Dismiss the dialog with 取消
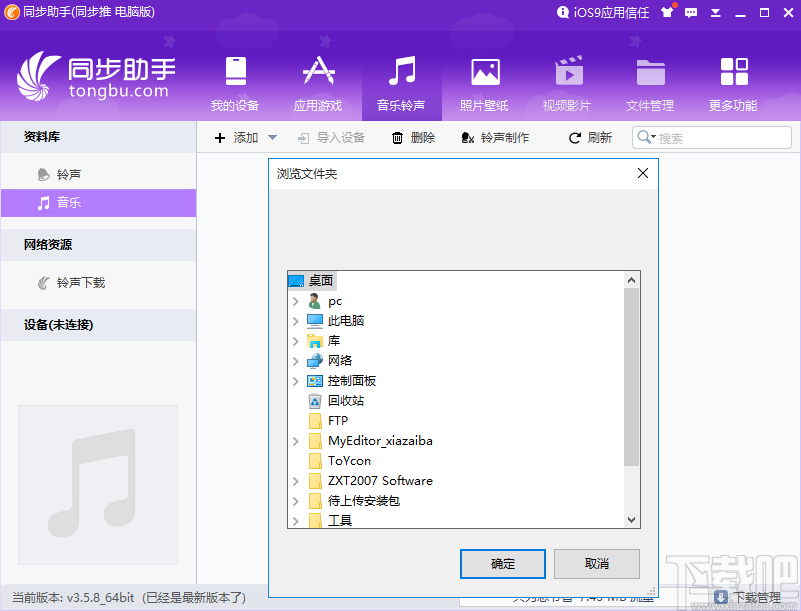Image resolution: width=801 pixels, height=611 pixels. click(596, 564)
